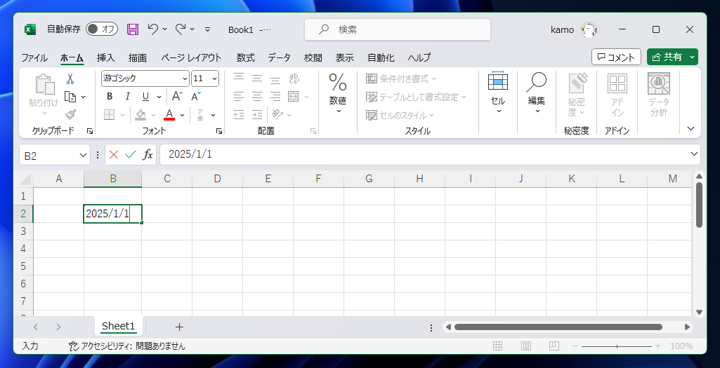Image resolution: width=720 pixels, height=368 pixels.
Task: Open the font name 游ゴシック dropdown
Action: pyautogui.click(x=185, y=79)
